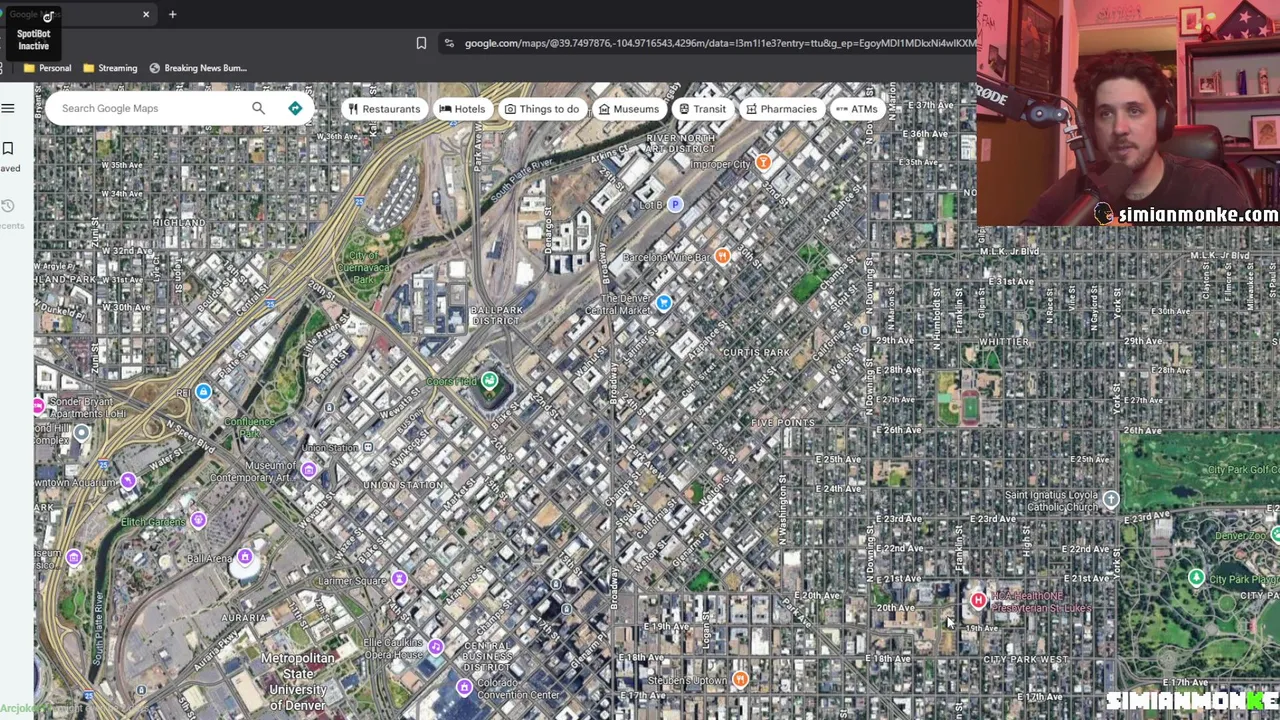Click the Barcelona Wine Bar pin

point(722,257)
